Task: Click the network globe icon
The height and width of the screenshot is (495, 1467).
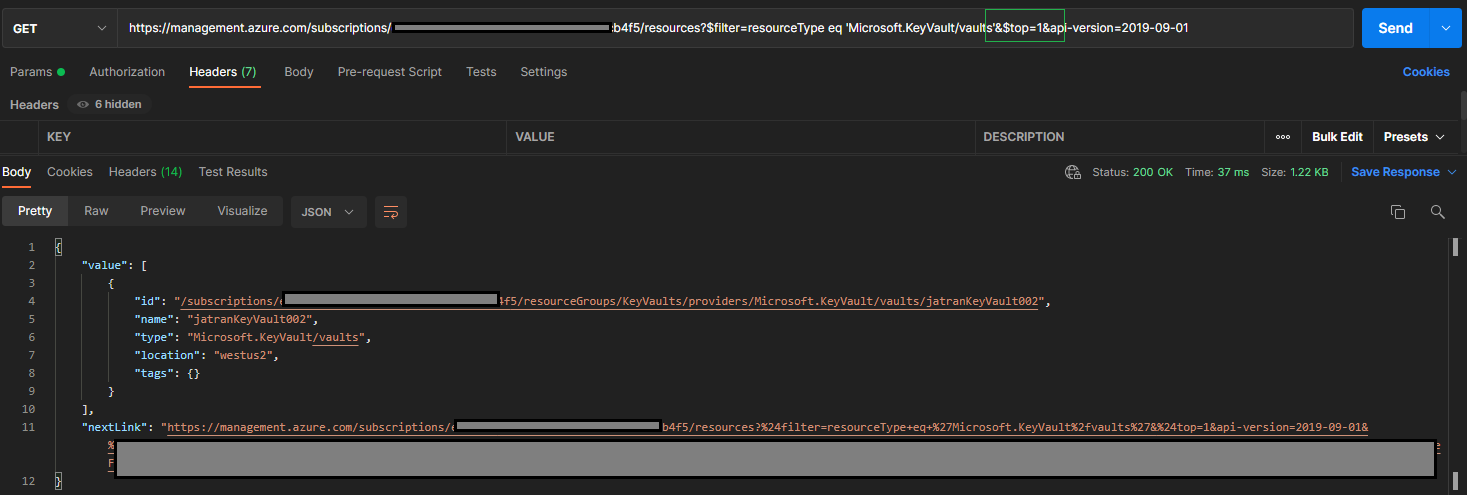Action: (x=1073, y=172)
